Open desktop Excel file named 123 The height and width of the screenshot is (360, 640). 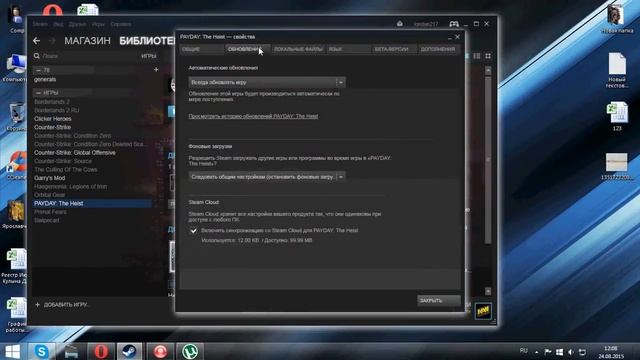[617, 116]
